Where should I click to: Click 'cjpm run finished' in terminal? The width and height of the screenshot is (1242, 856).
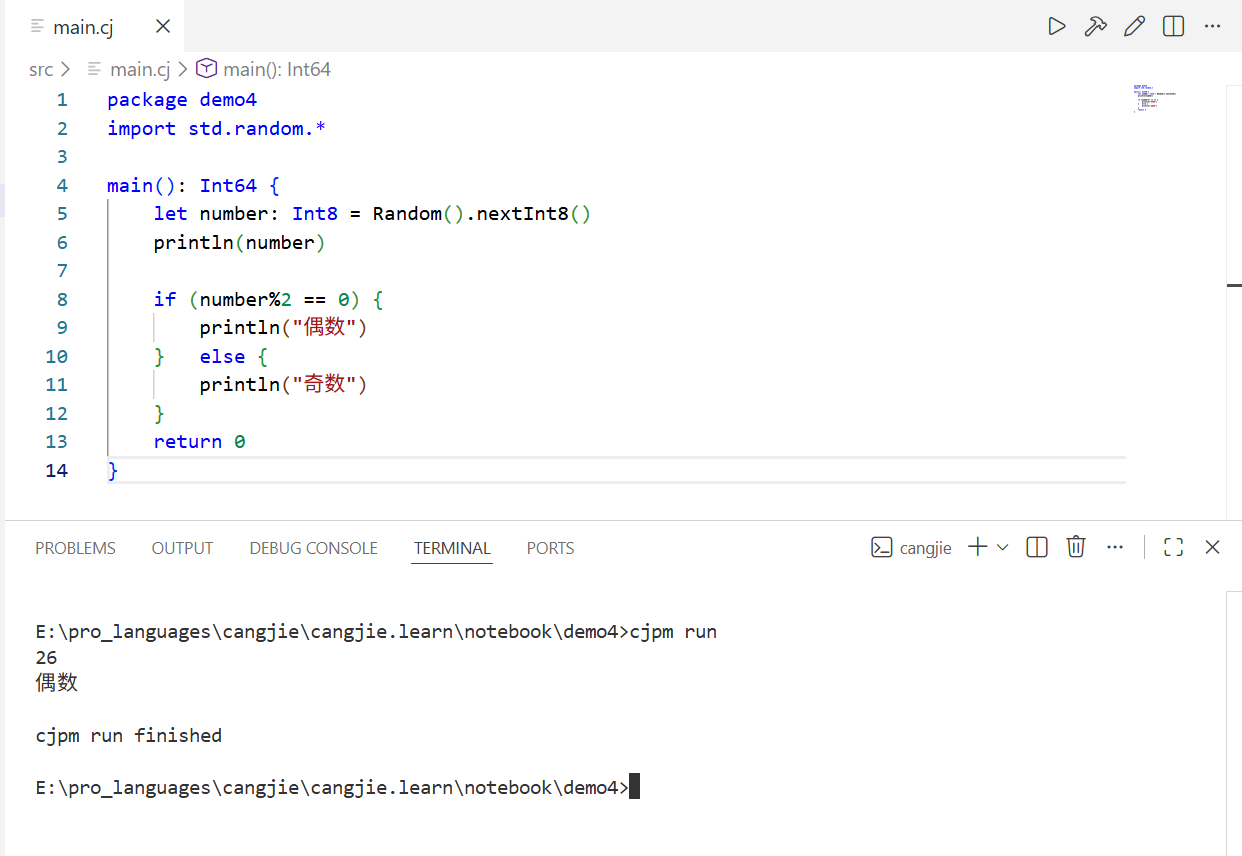tap(128, 736)
